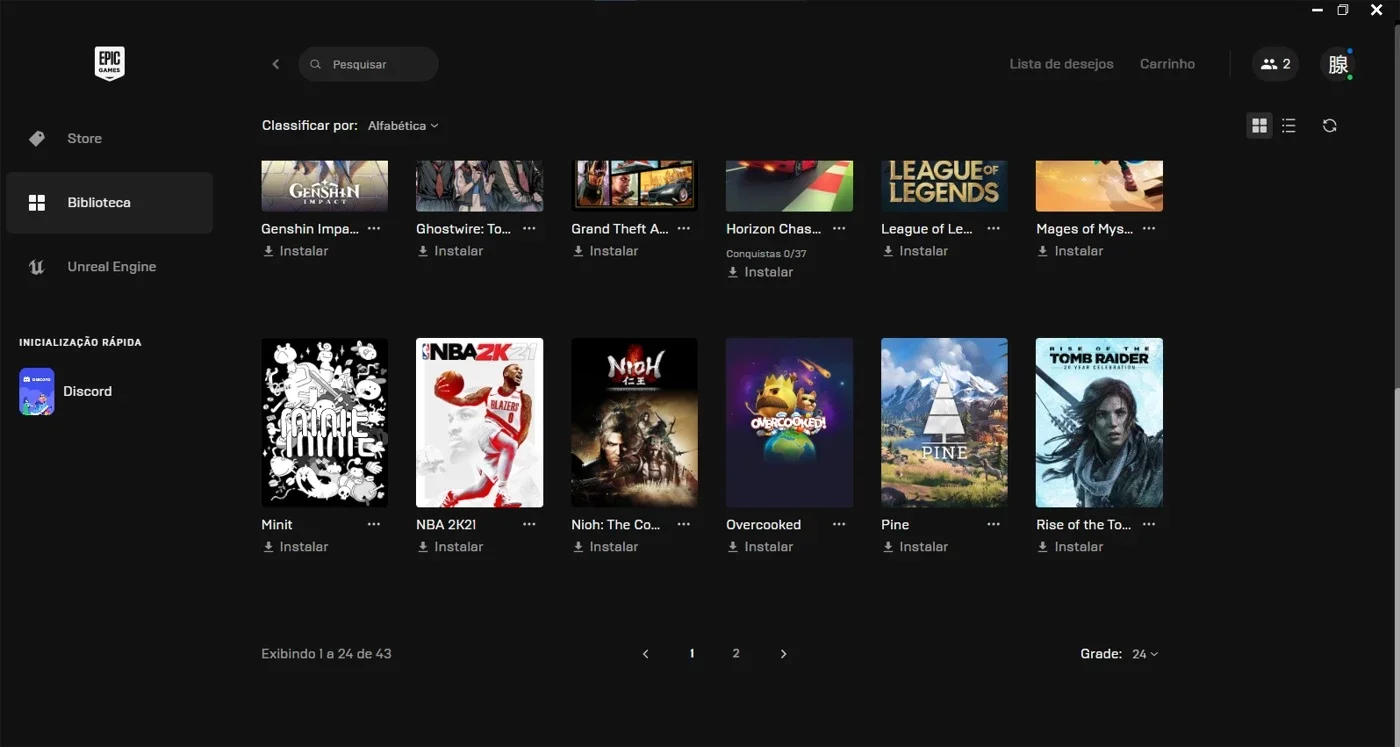Image resolution: width=1400 pixels, height=747 pixels.
Task: Open the NBA 2K21 cover thumbnail
Action: coord(480,423)
